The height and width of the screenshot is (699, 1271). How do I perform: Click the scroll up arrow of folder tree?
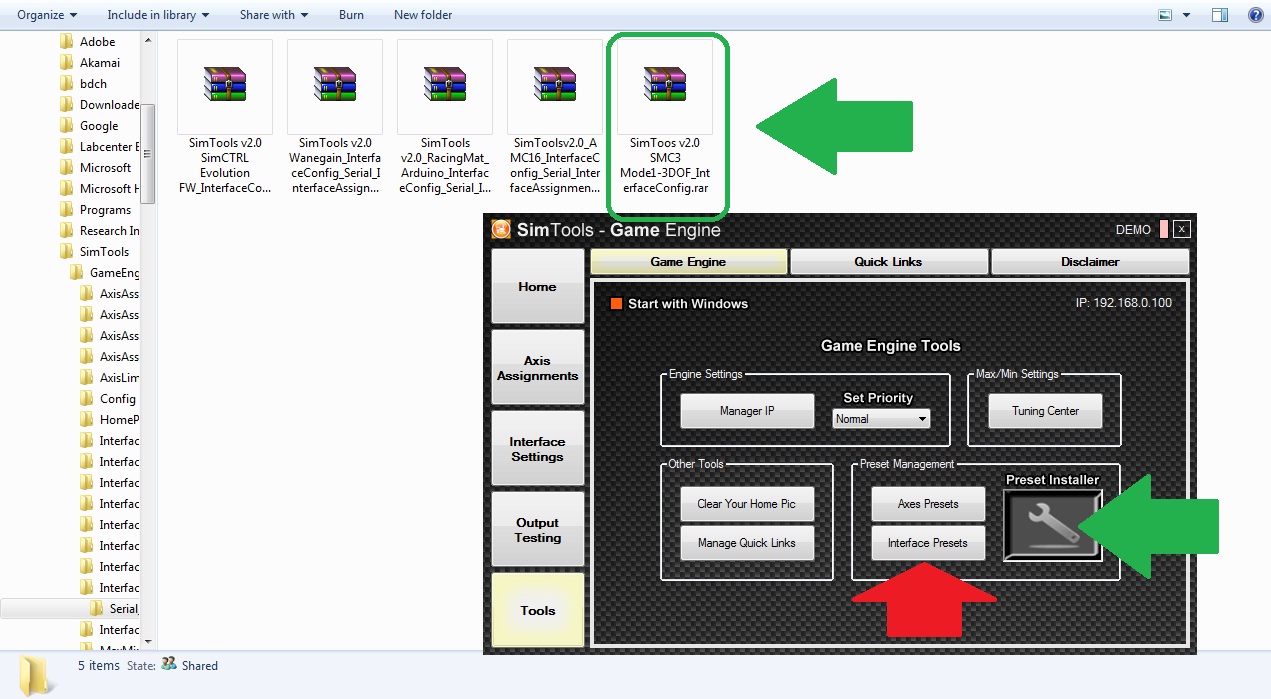coord(148,40)
